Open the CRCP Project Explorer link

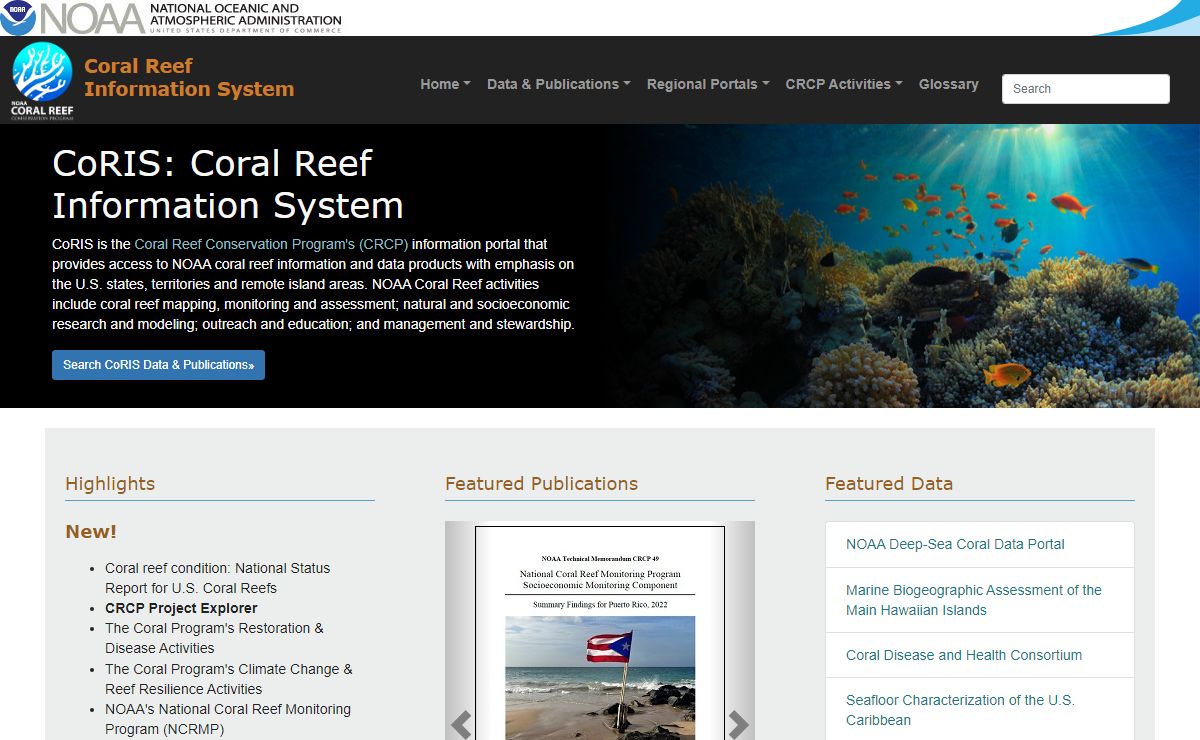(x=181, y=608)
